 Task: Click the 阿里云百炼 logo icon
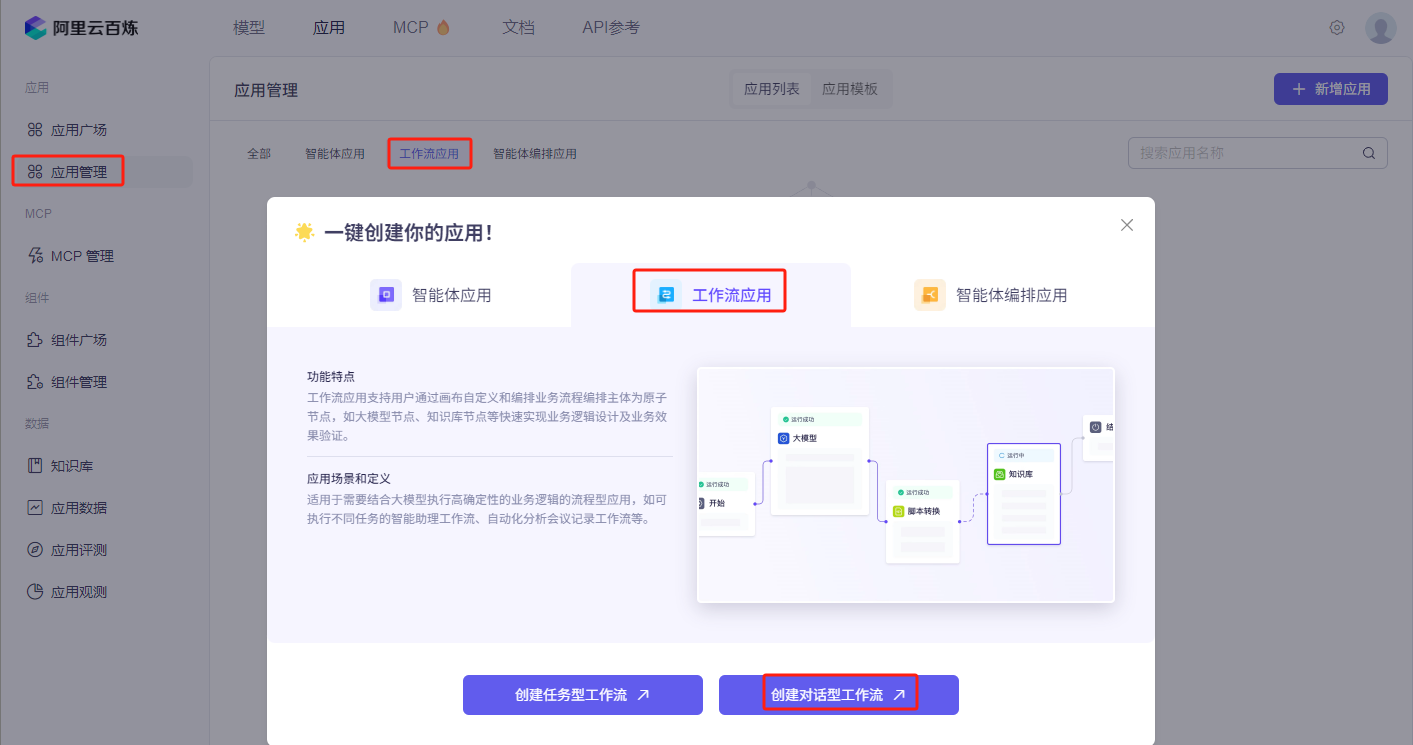(x=36, y=27)
